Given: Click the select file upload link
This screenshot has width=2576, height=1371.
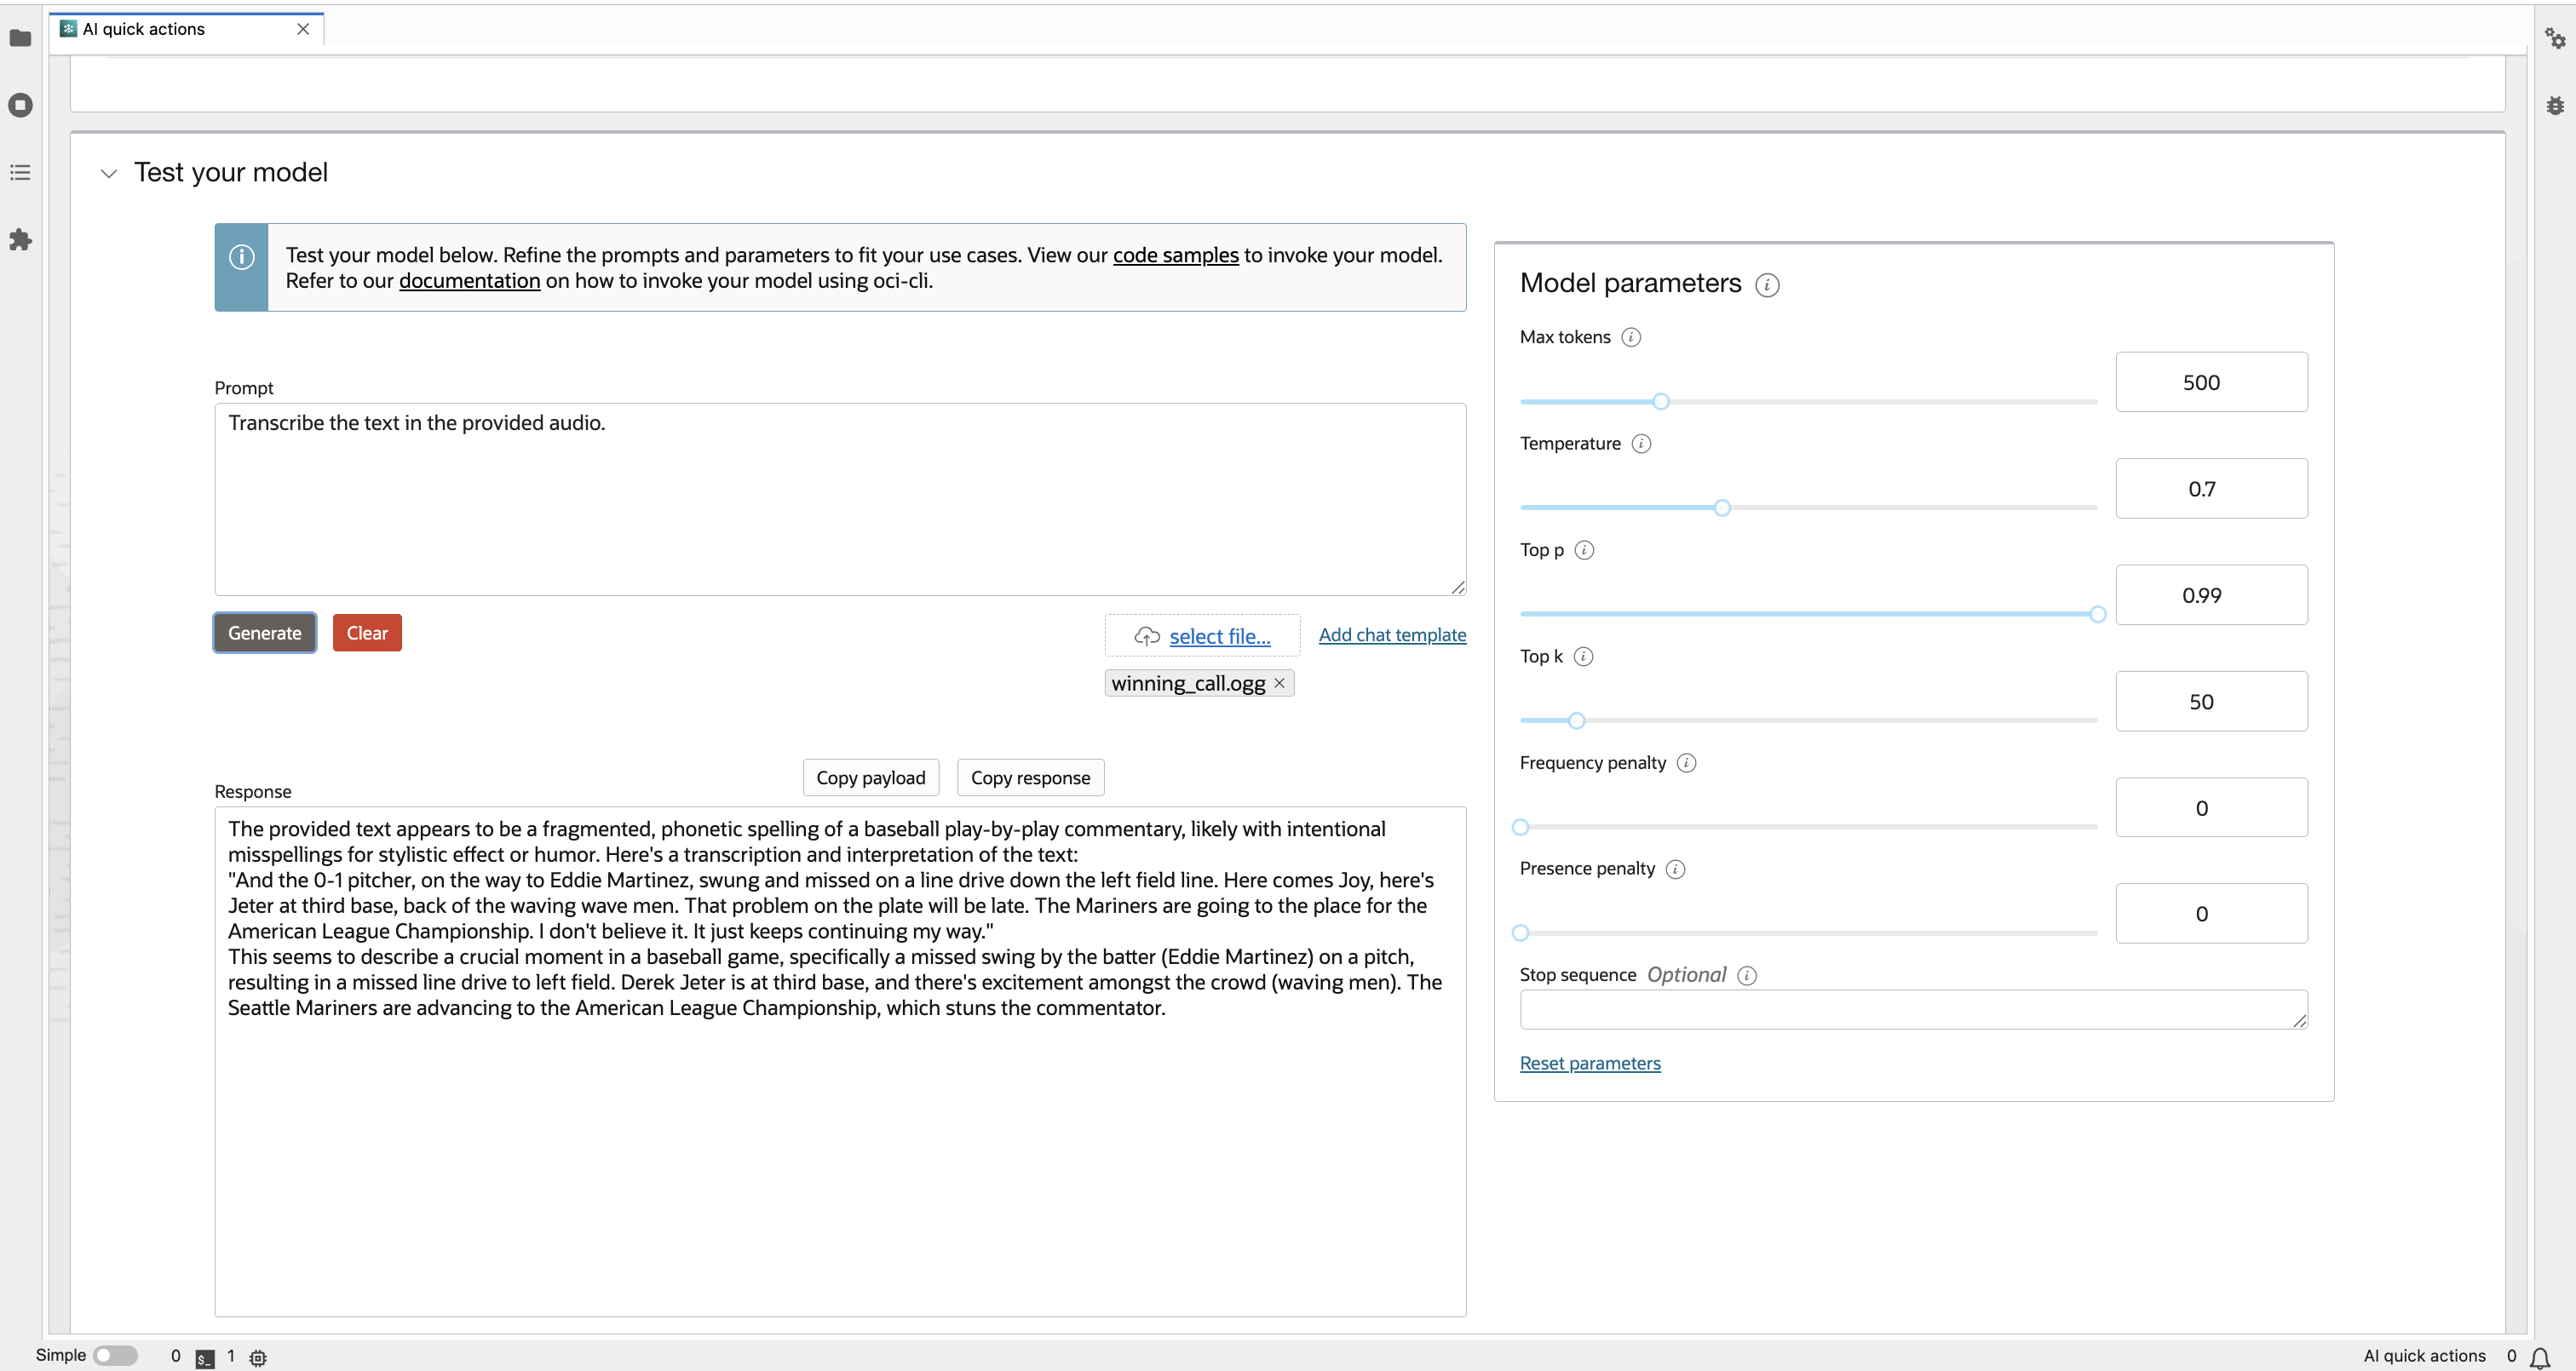Looking at the screenshot, I should 1219,636.
